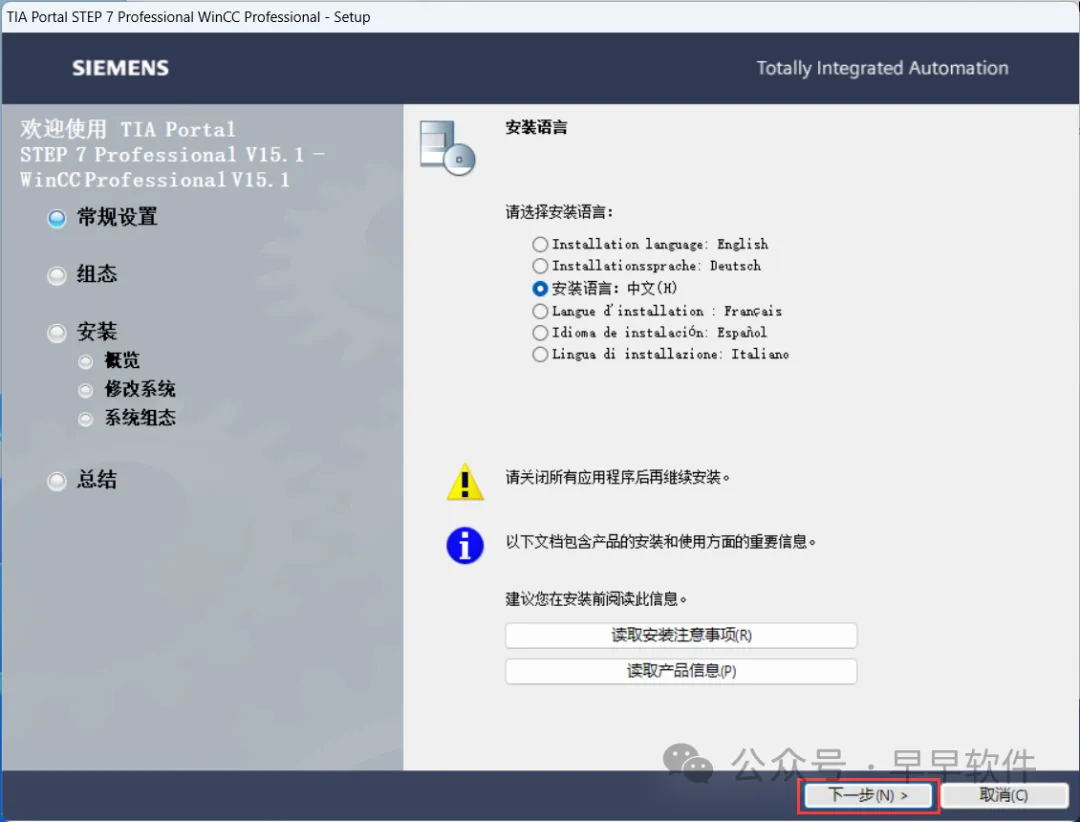Click the 下一步(N) next button
Viewport: 1080px width, 822px height.
(868, 795)
